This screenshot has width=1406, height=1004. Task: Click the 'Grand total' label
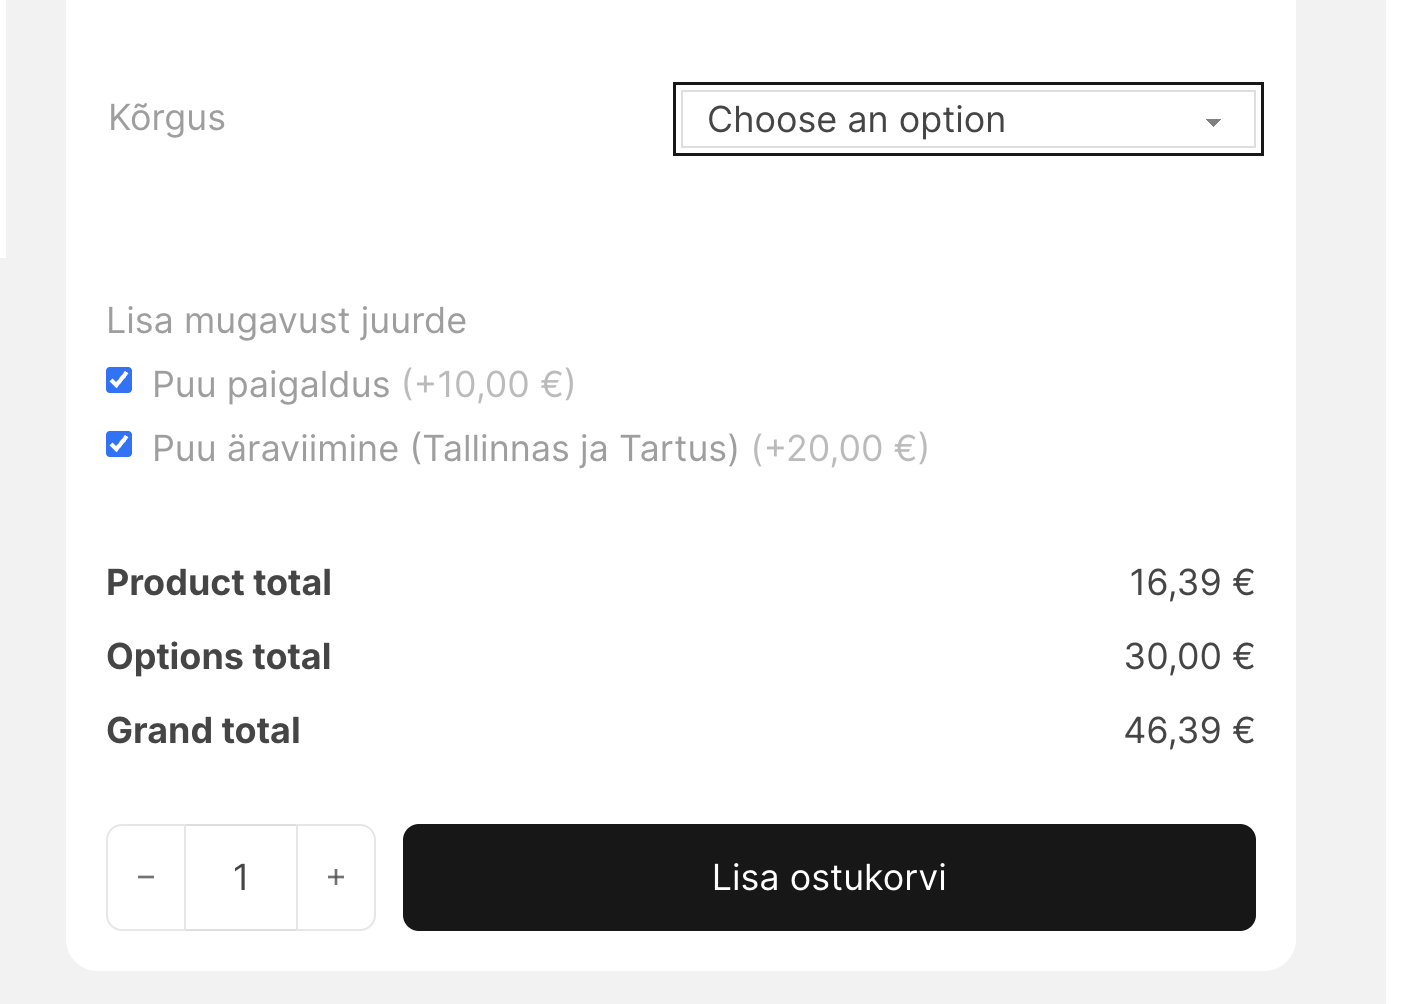pyautogui.click(x=203, y=731)
